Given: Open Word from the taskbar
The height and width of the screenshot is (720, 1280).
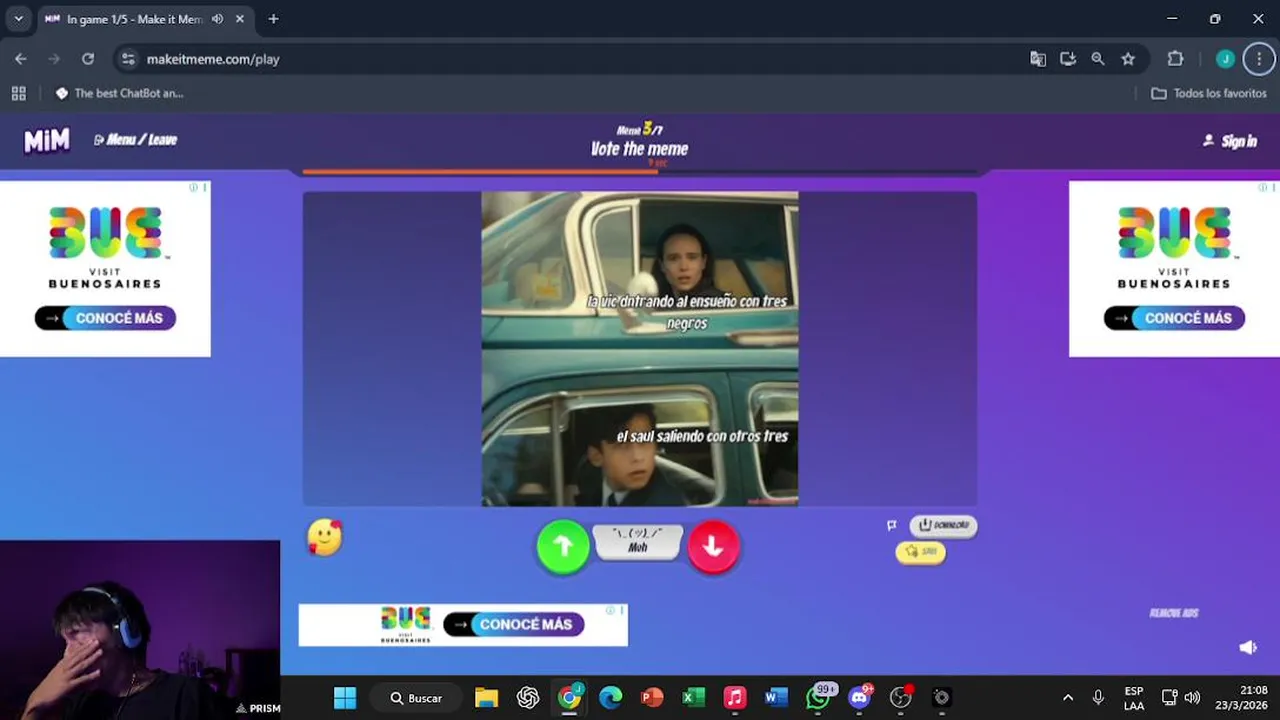Looking at the screenshot, I should pos(776,698).
